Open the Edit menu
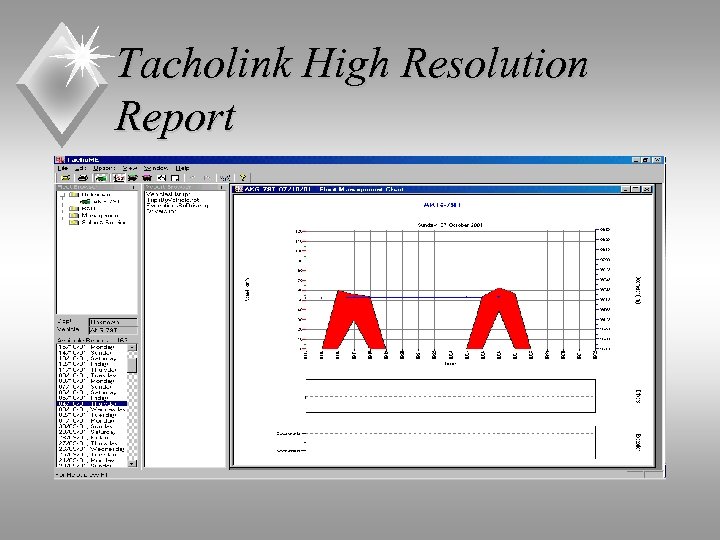Image resolution: width=720 pixels, height=540 pixels. (x=80, y=169)
